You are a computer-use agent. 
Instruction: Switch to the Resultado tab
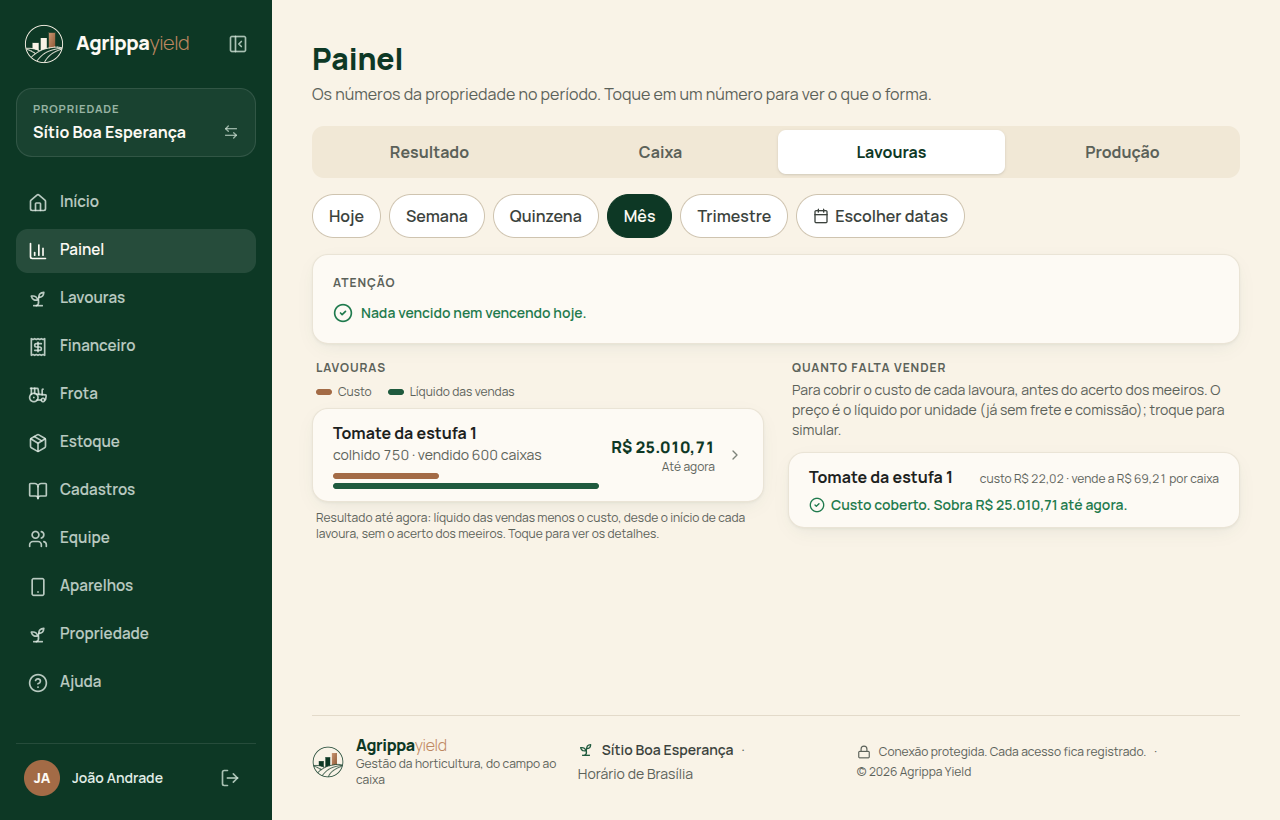[x=429, y=152]
